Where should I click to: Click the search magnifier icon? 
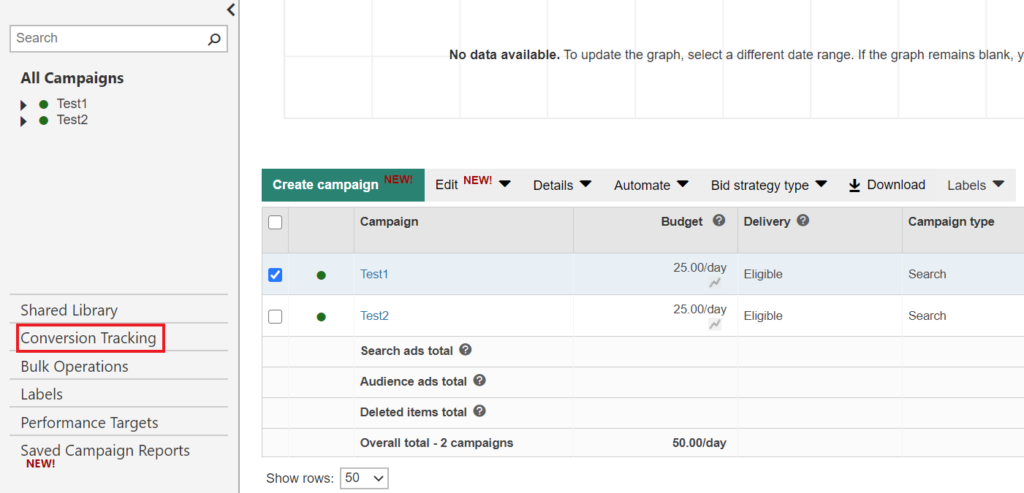pos(214,39)
